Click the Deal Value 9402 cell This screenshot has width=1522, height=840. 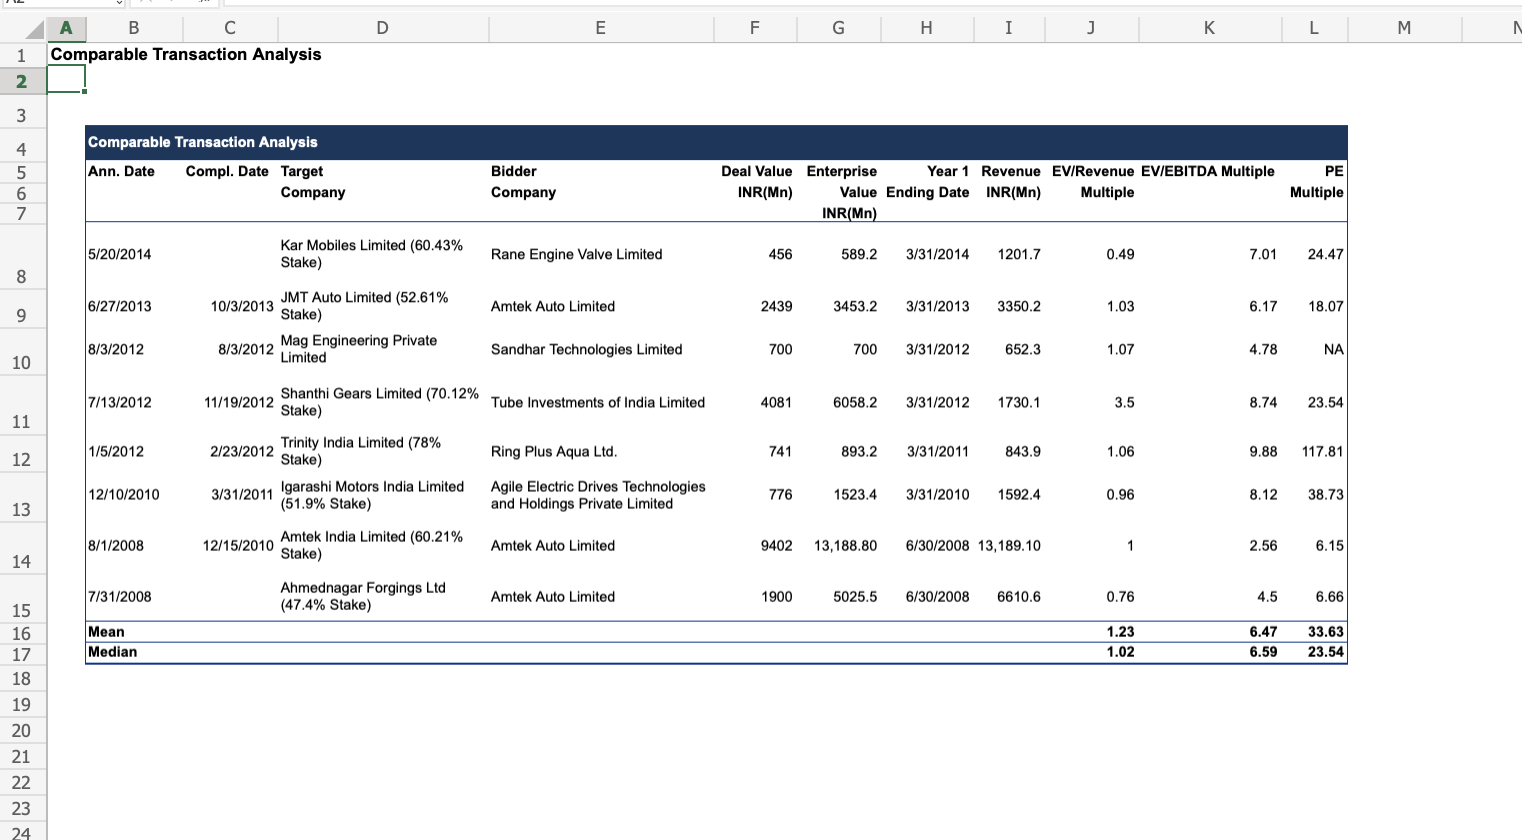pyautogui.click(x=776, y=546)
